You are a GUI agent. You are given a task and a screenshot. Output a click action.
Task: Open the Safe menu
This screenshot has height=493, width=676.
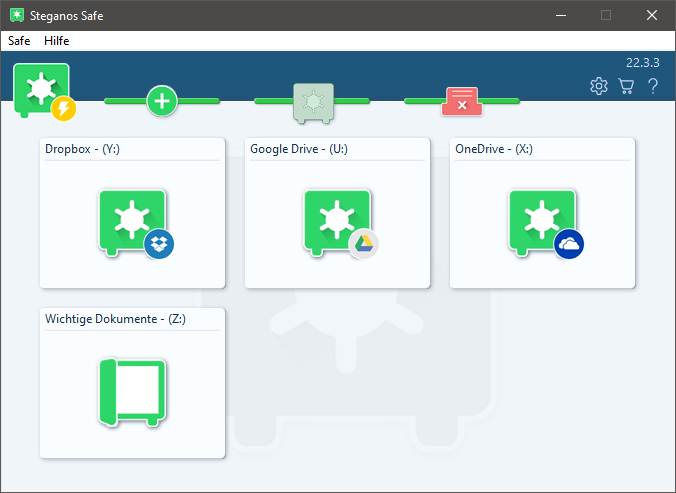point(19,41)
